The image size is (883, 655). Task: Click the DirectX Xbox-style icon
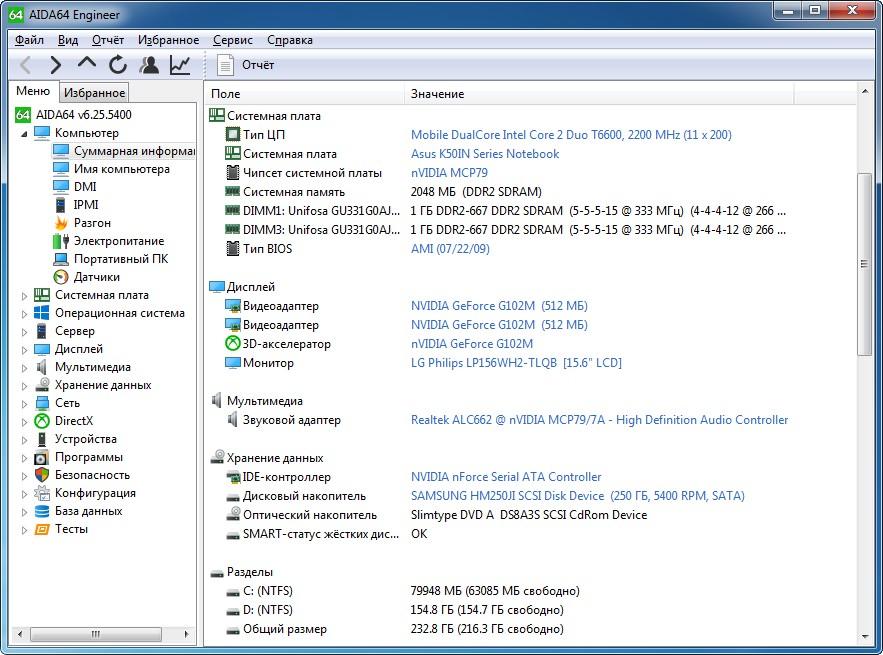click(x=42, y=421)
